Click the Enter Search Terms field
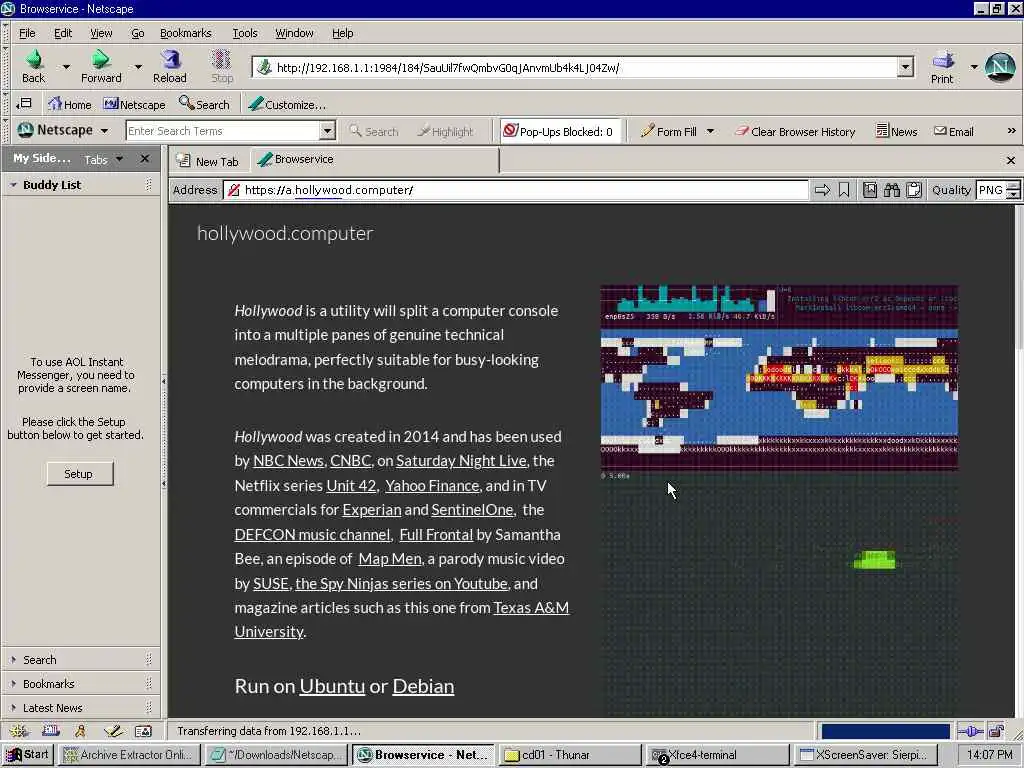Viewport: 1024px width, 768px height. (x=223, y=131)
